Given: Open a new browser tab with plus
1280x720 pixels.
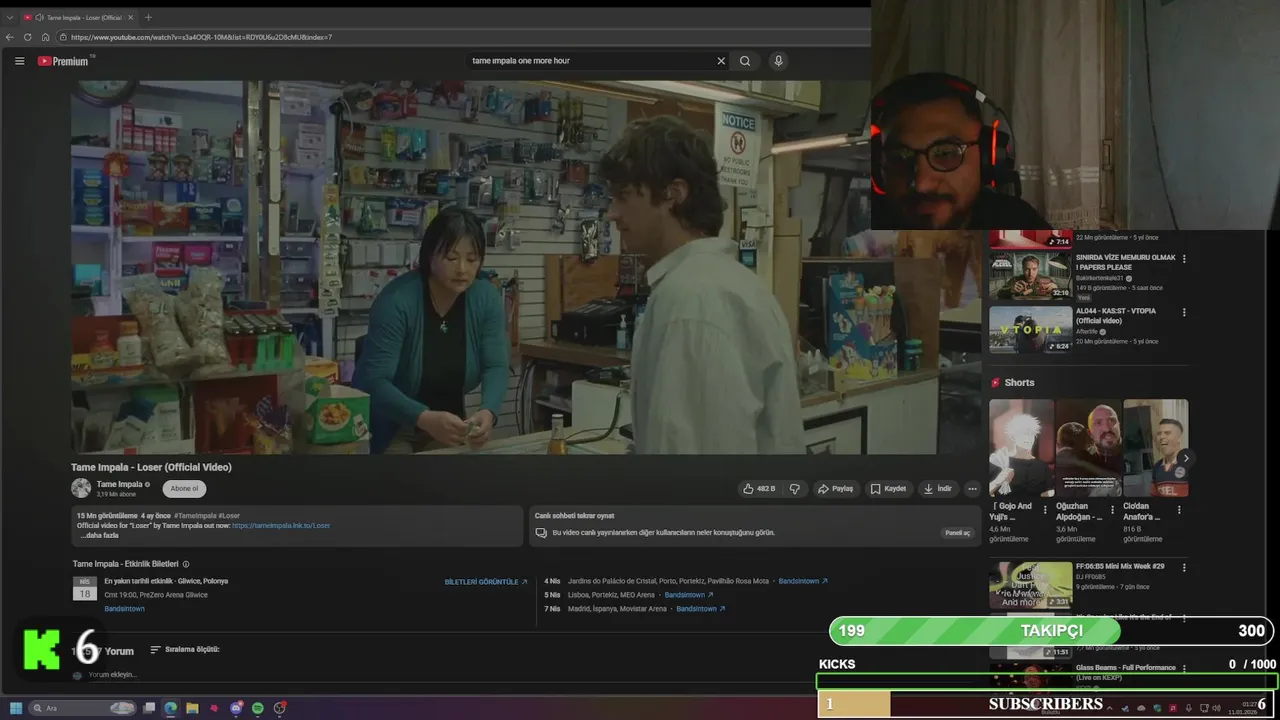Looking at the screenshot, I should (x=148, y=17).
